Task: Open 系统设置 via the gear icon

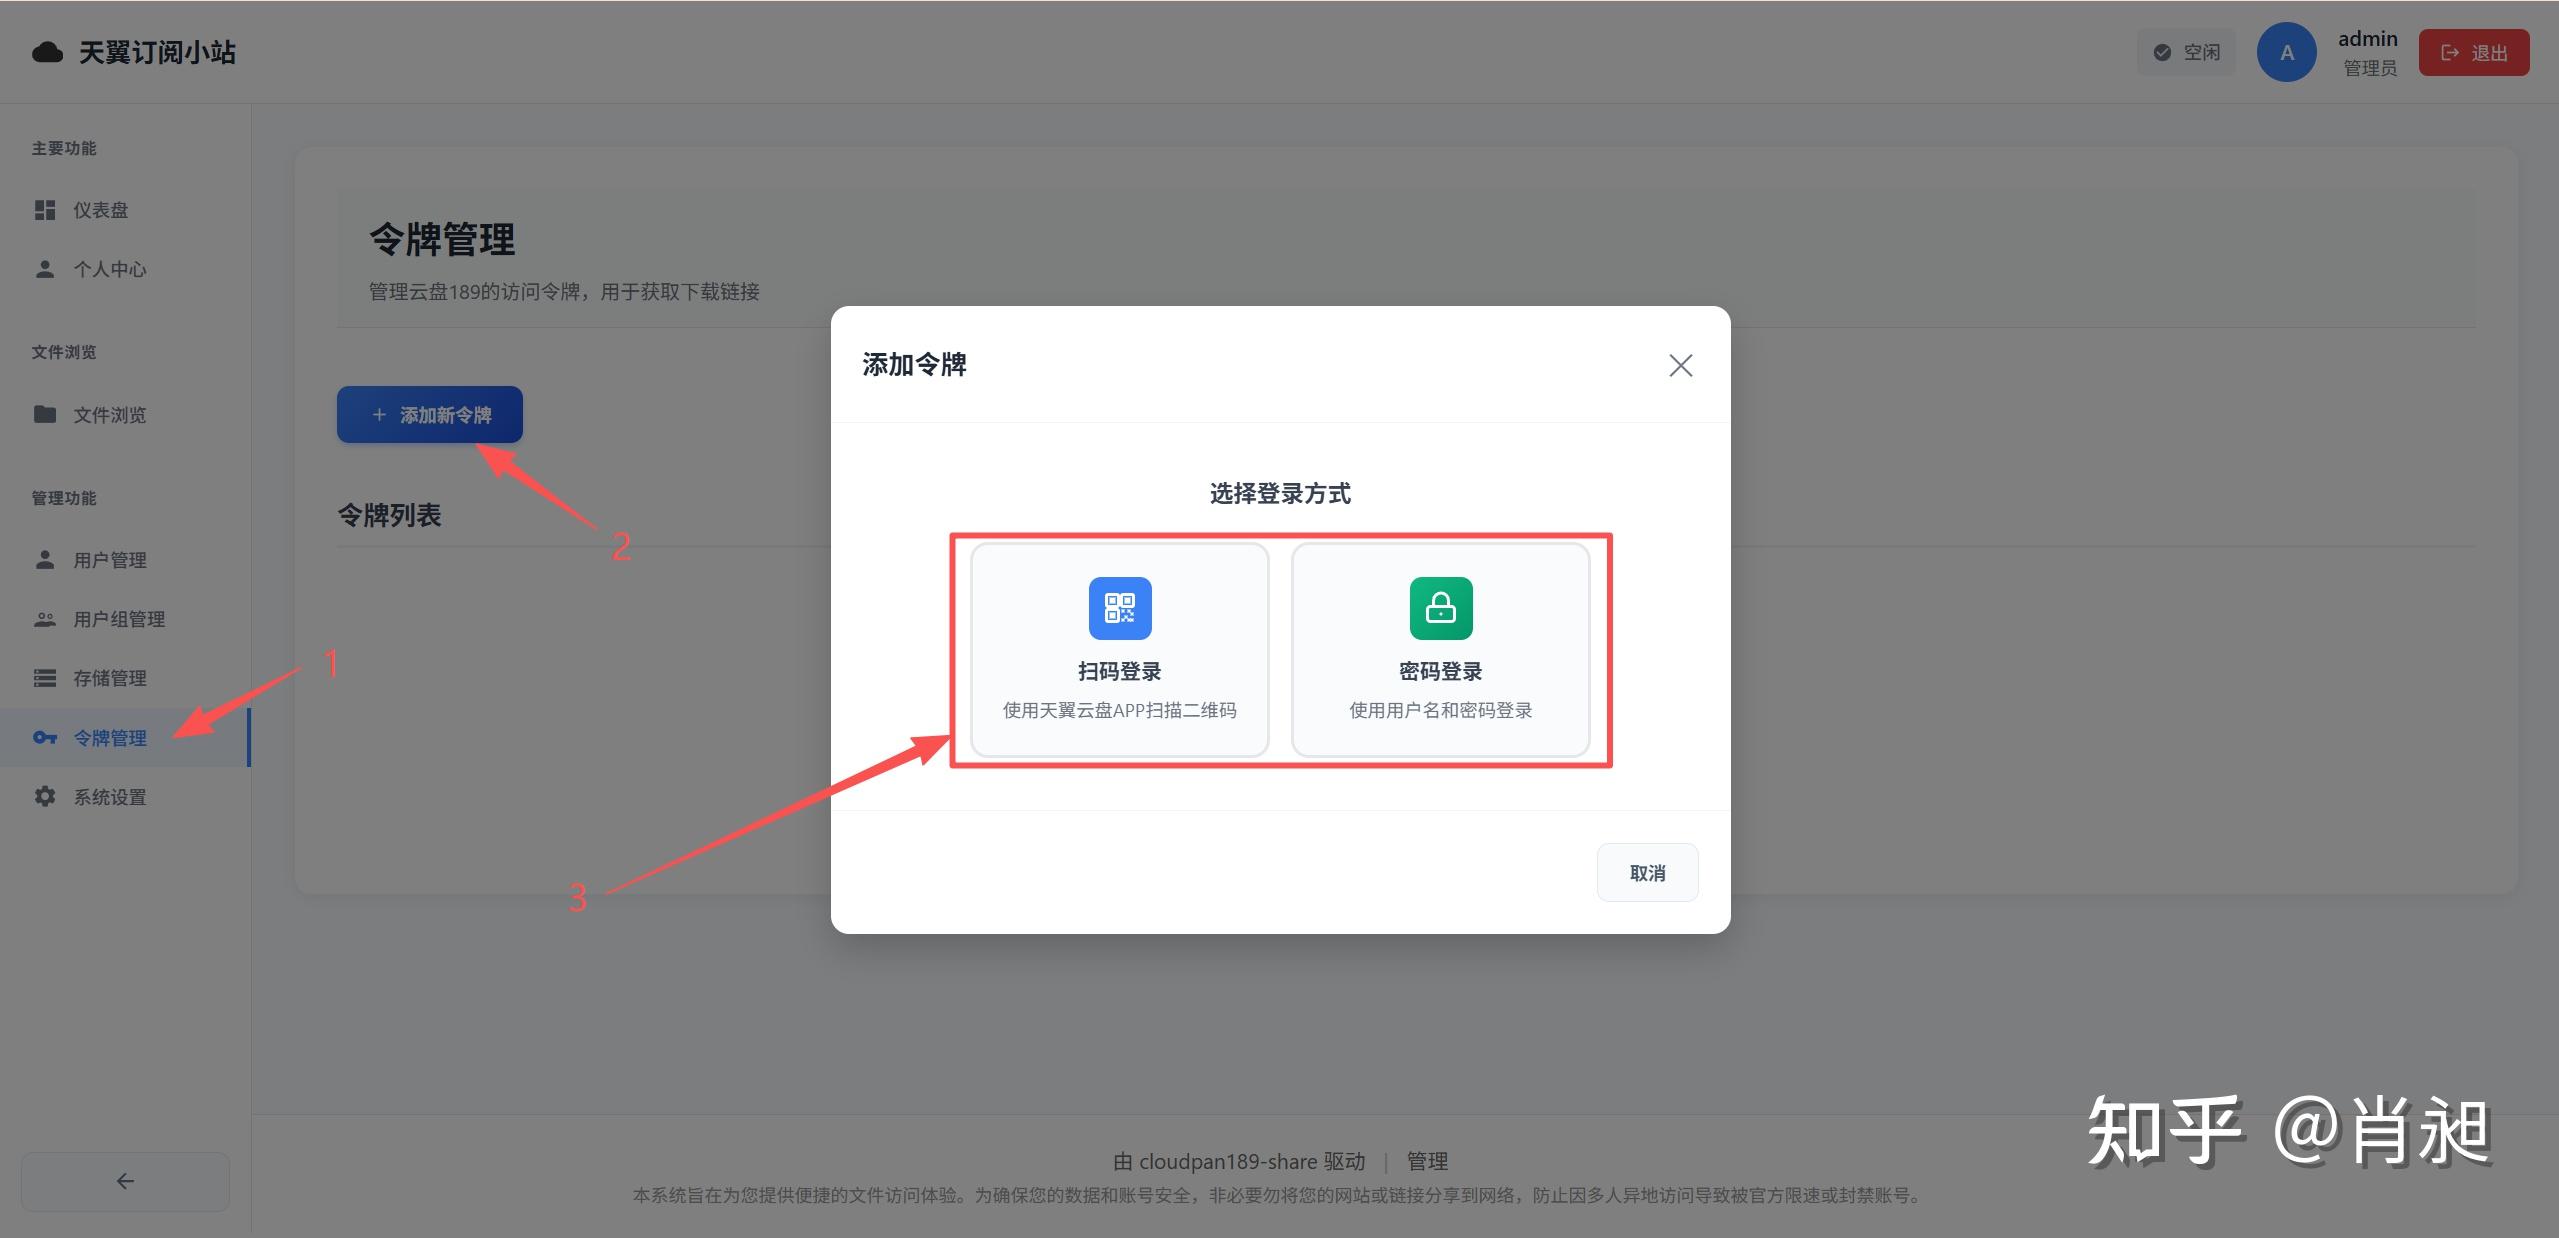Action: [45, 796]
